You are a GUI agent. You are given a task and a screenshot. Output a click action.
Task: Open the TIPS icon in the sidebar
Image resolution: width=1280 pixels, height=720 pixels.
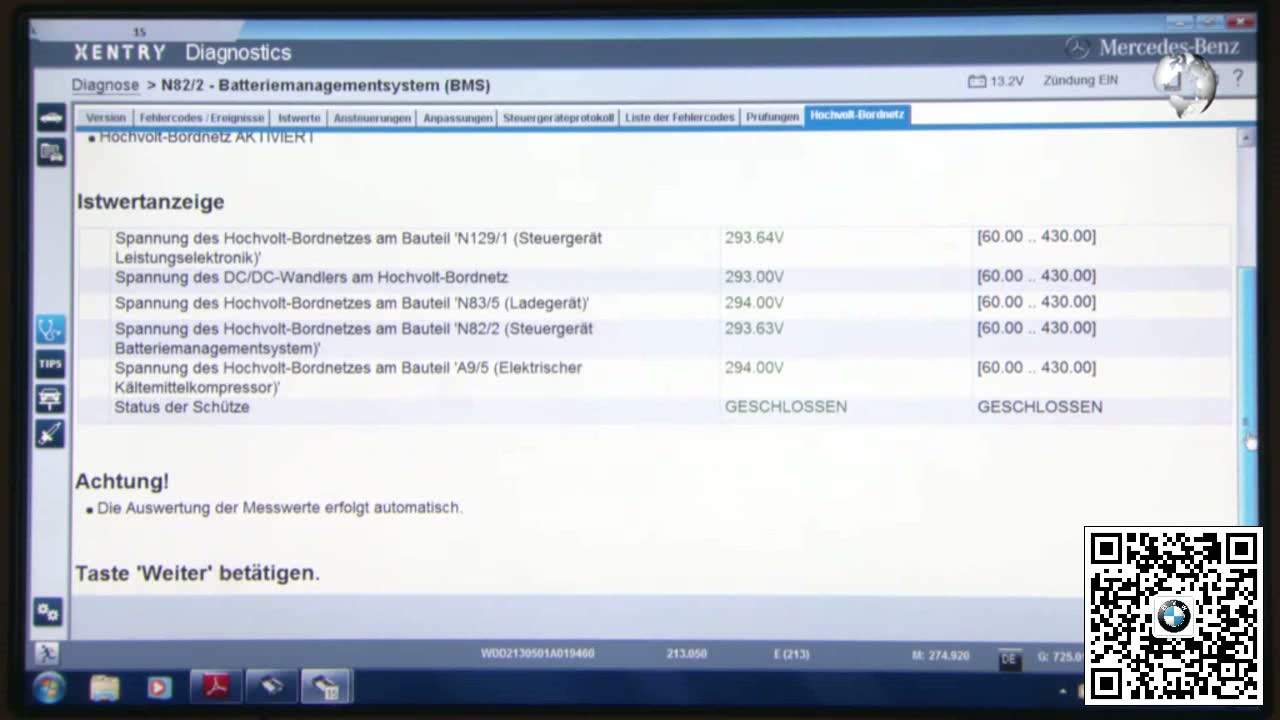click(51, 363)
